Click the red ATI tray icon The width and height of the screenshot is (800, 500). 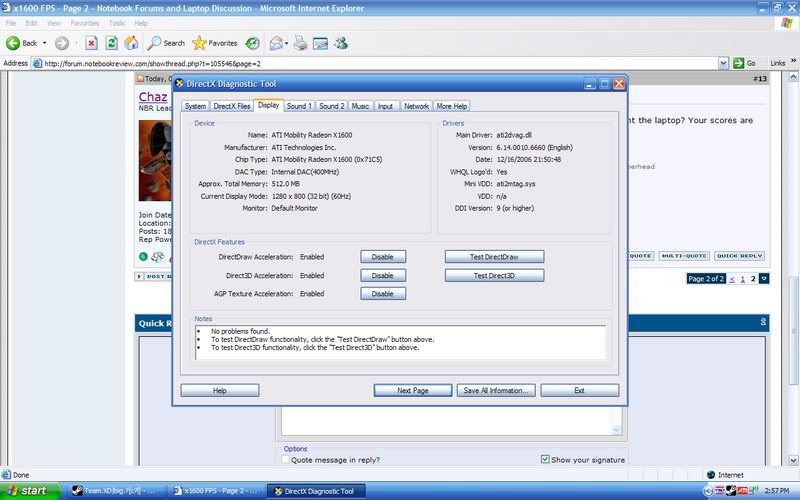pos(743,491)
